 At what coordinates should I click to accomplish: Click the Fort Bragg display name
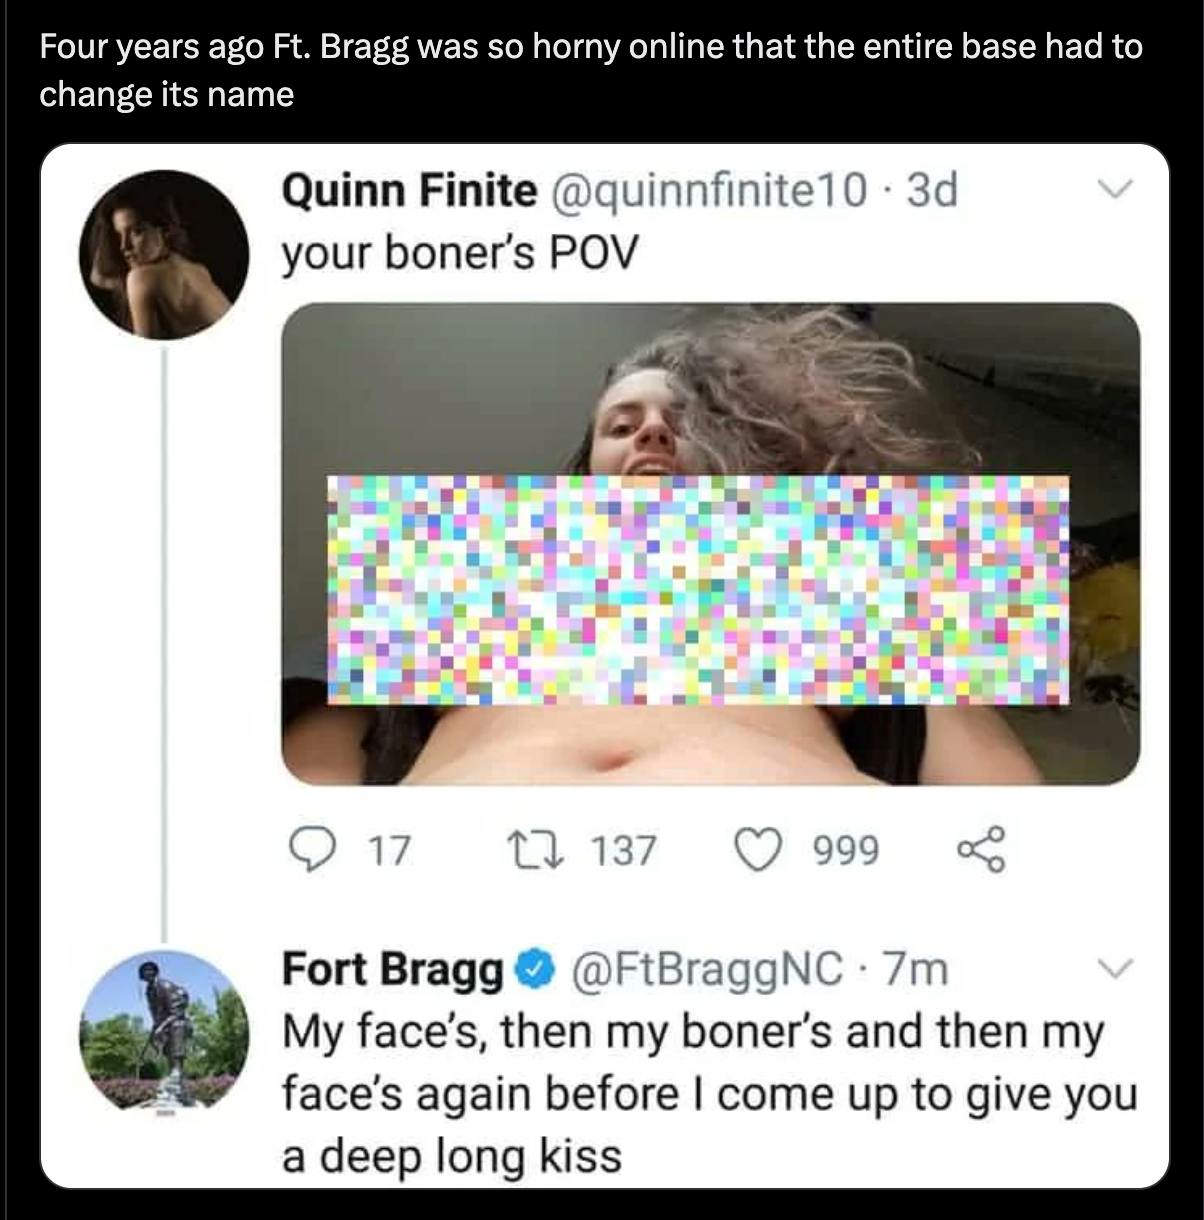point(393,969)
